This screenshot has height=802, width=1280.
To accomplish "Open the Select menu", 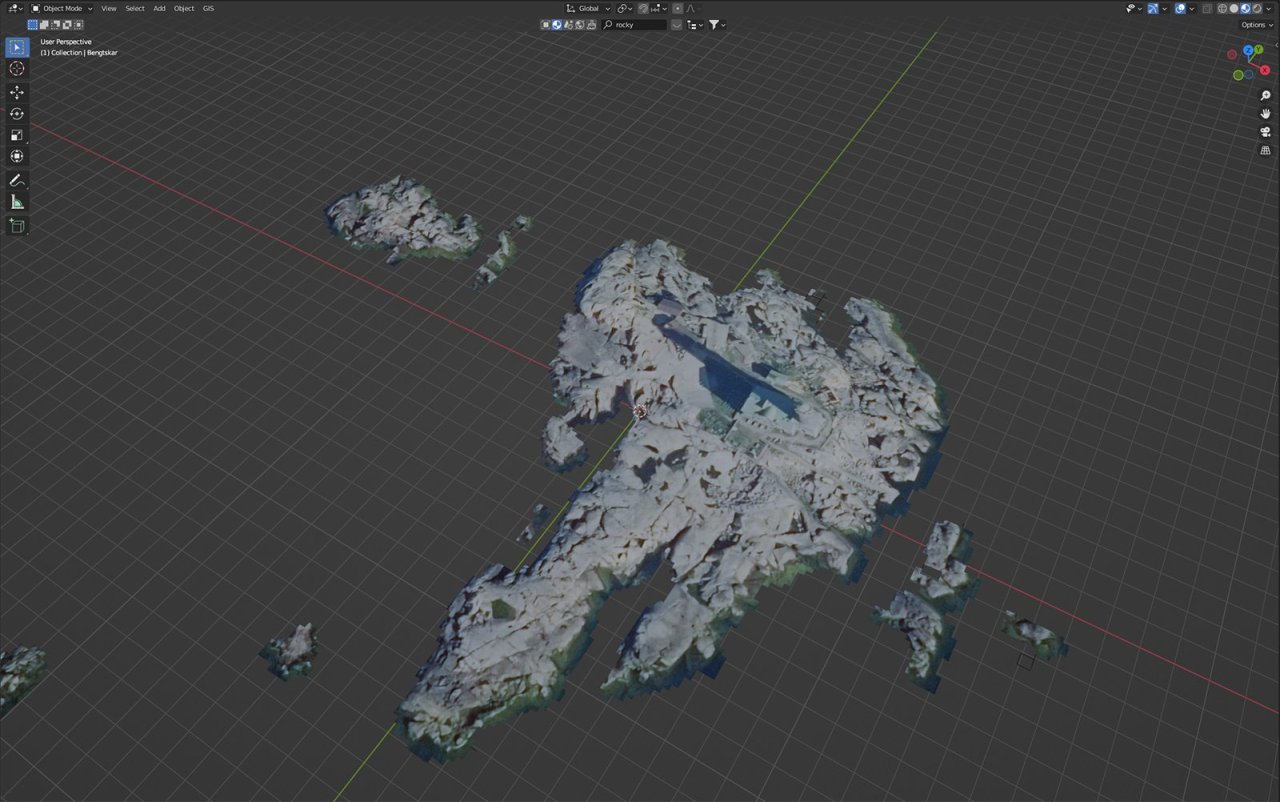I will pyautogui.click(x=135, y=9).
